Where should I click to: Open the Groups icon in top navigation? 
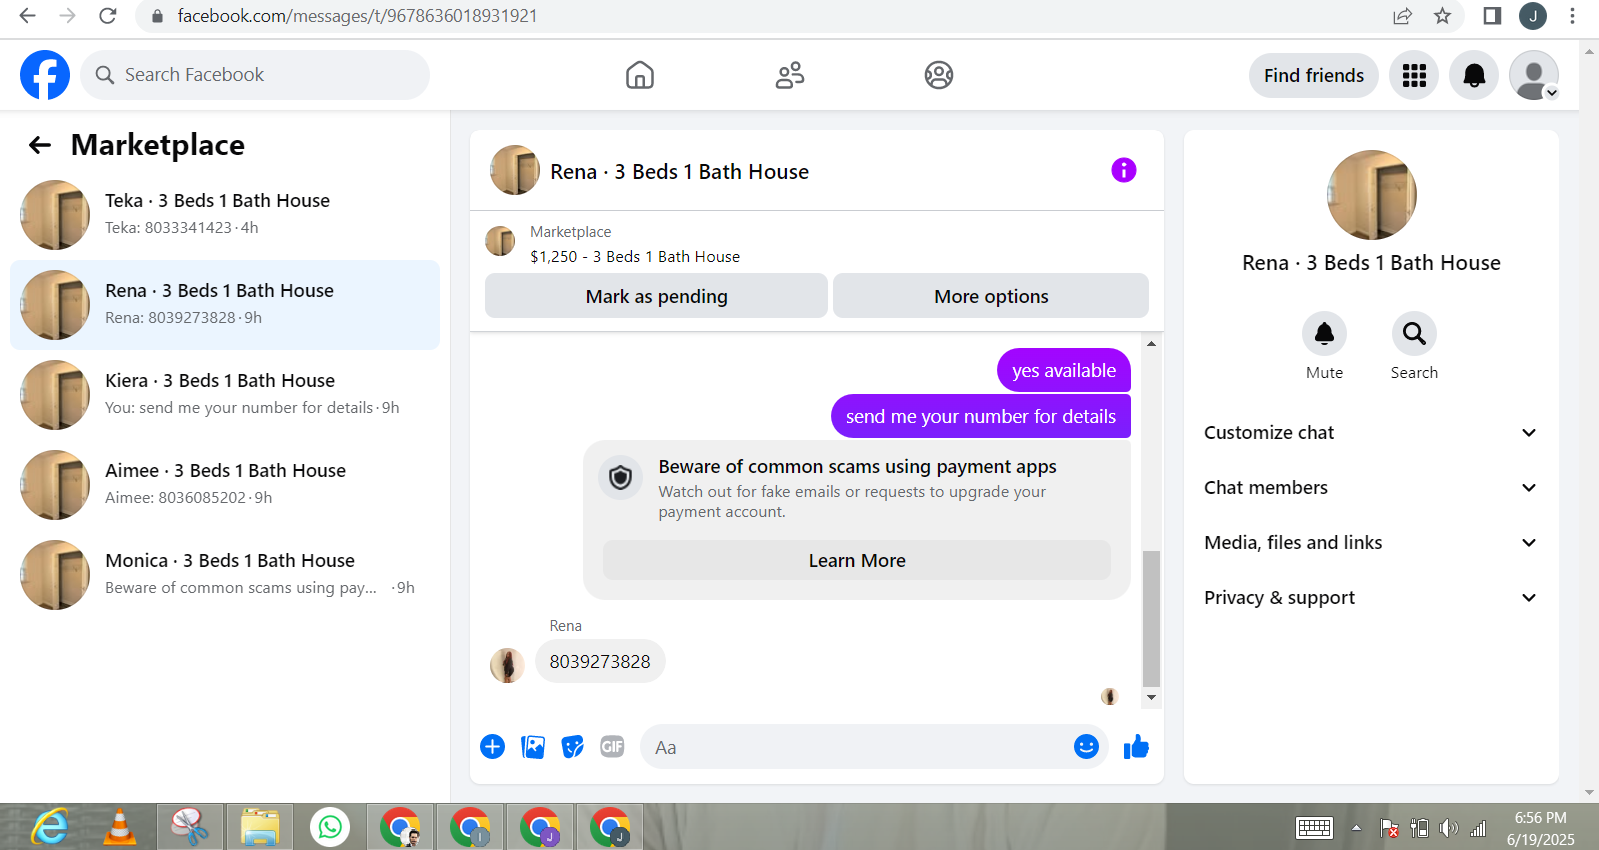(939, 75)
